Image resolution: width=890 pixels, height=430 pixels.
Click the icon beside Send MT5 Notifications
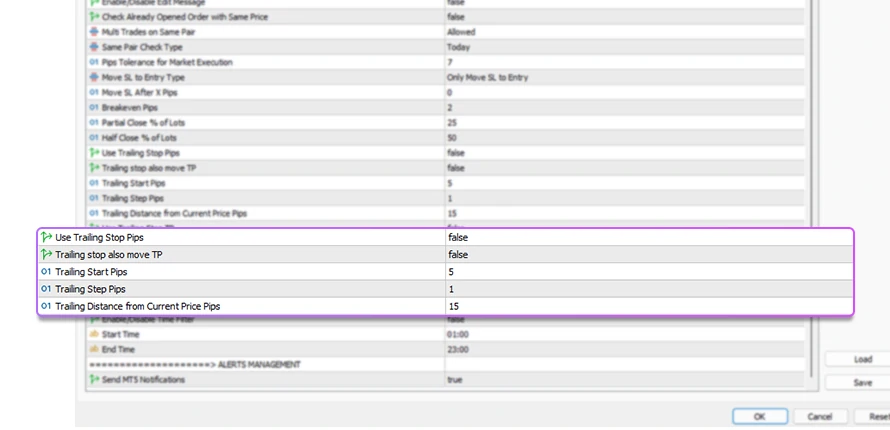click(94, 380)
